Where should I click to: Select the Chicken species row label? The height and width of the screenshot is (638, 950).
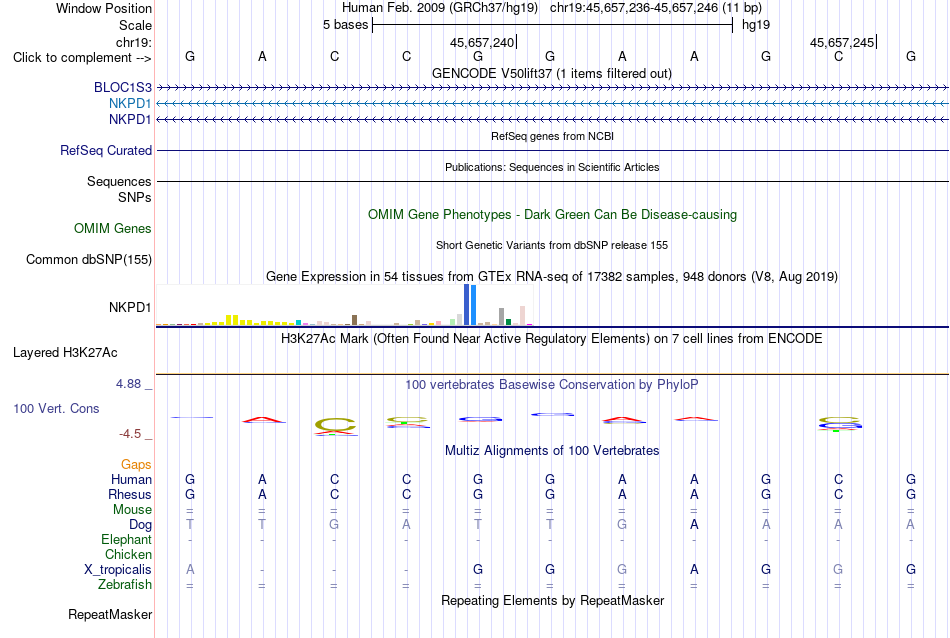(128, 554)
